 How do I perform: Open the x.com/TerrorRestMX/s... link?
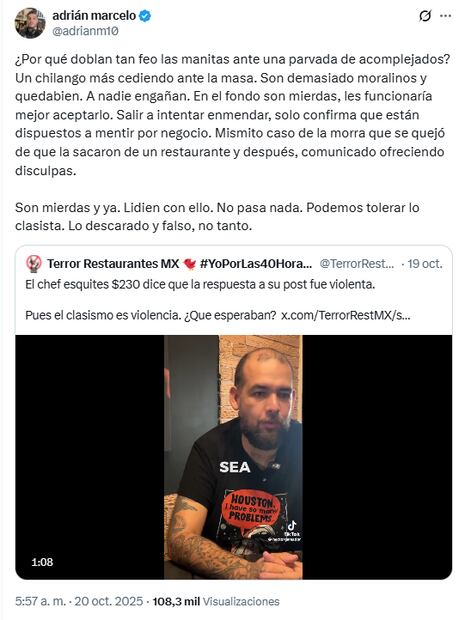click(x=346, y=315)
